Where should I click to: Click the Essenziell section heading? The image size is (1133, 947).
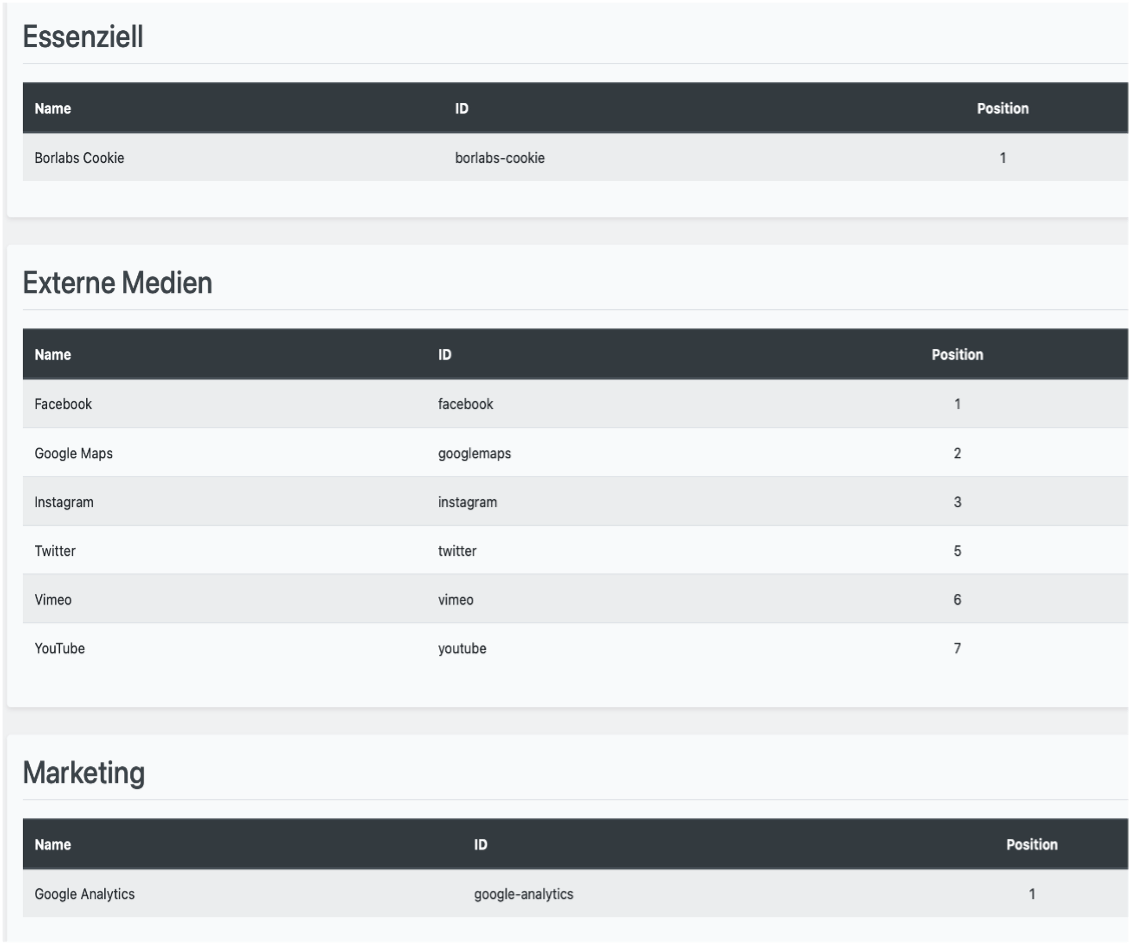[83, 37]
